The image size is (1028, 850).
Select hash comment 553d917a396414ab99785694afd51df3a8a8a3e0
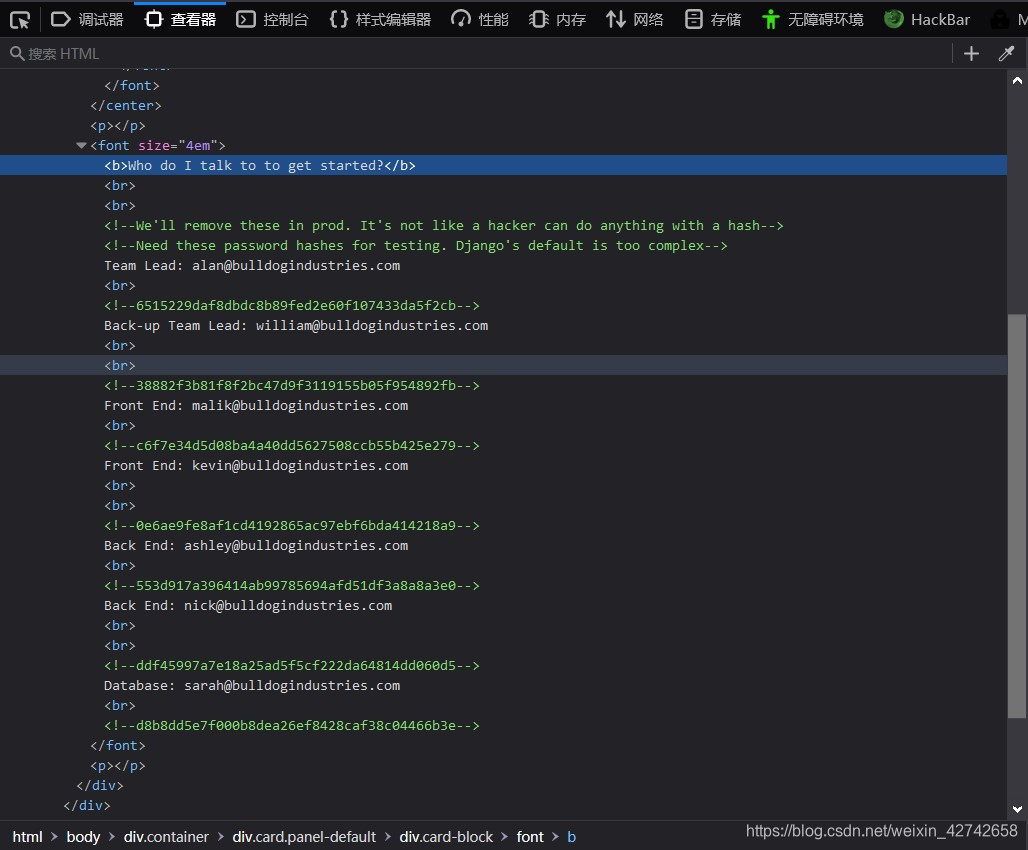[292, 586]
